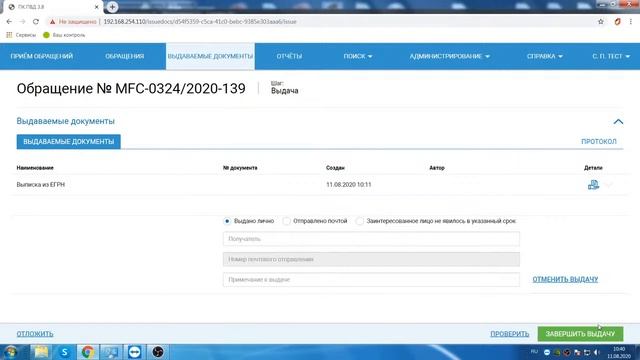Sort by the Наименование column header
This screenshot has width=640, height=360.
coord(35,168)
